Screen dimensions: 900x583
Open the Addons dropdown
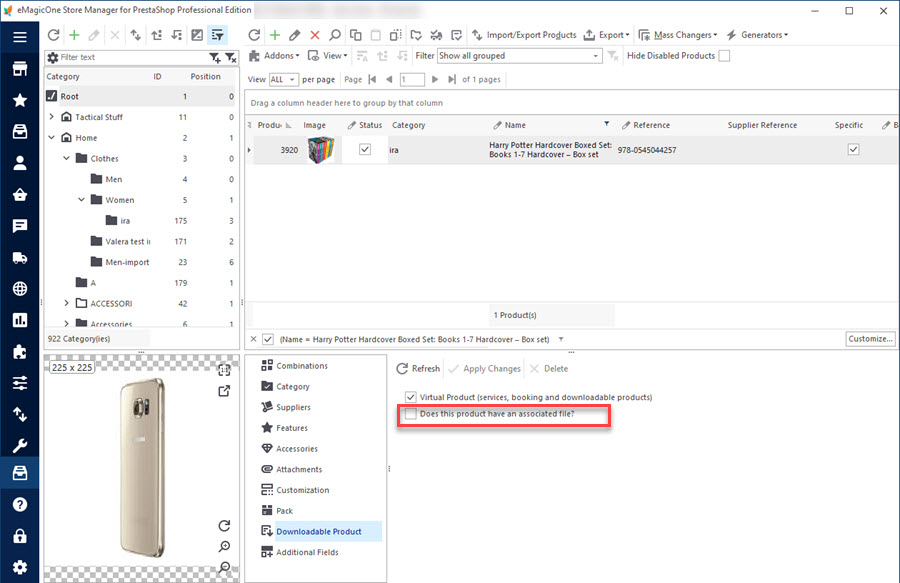click(x=274, y=56)
